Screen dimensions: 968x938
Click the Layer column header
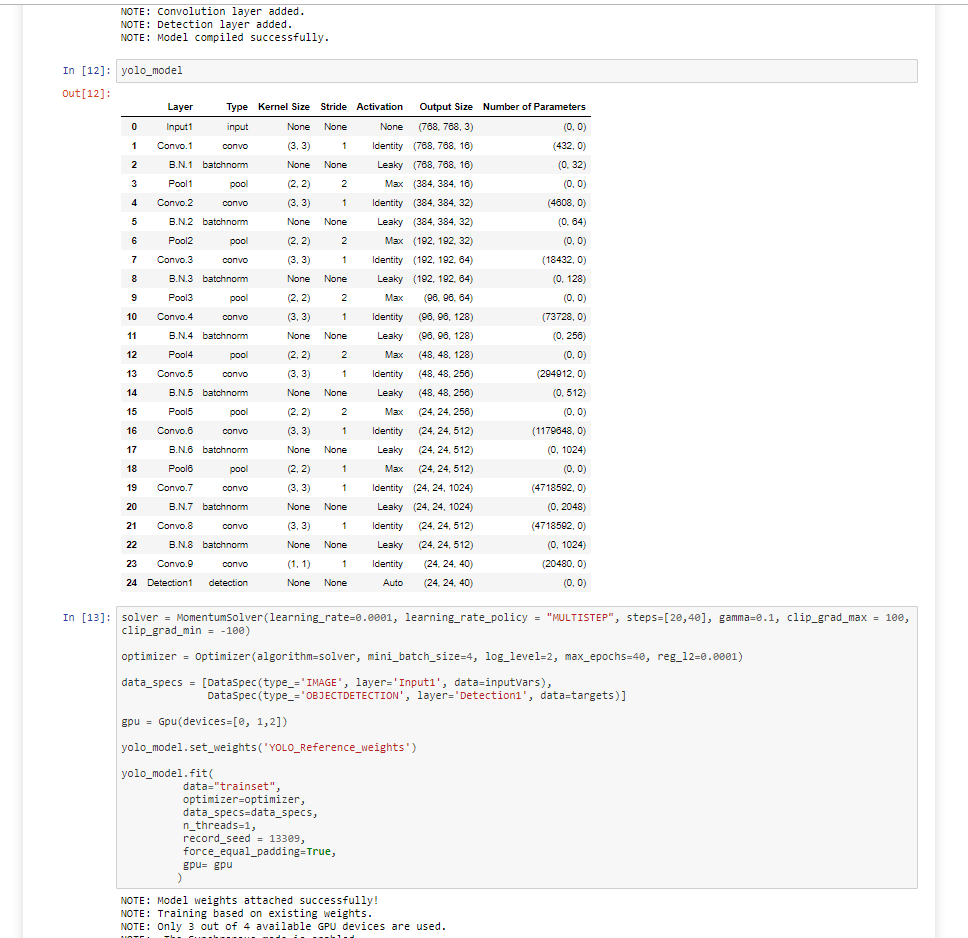click(x=180, y=107)
